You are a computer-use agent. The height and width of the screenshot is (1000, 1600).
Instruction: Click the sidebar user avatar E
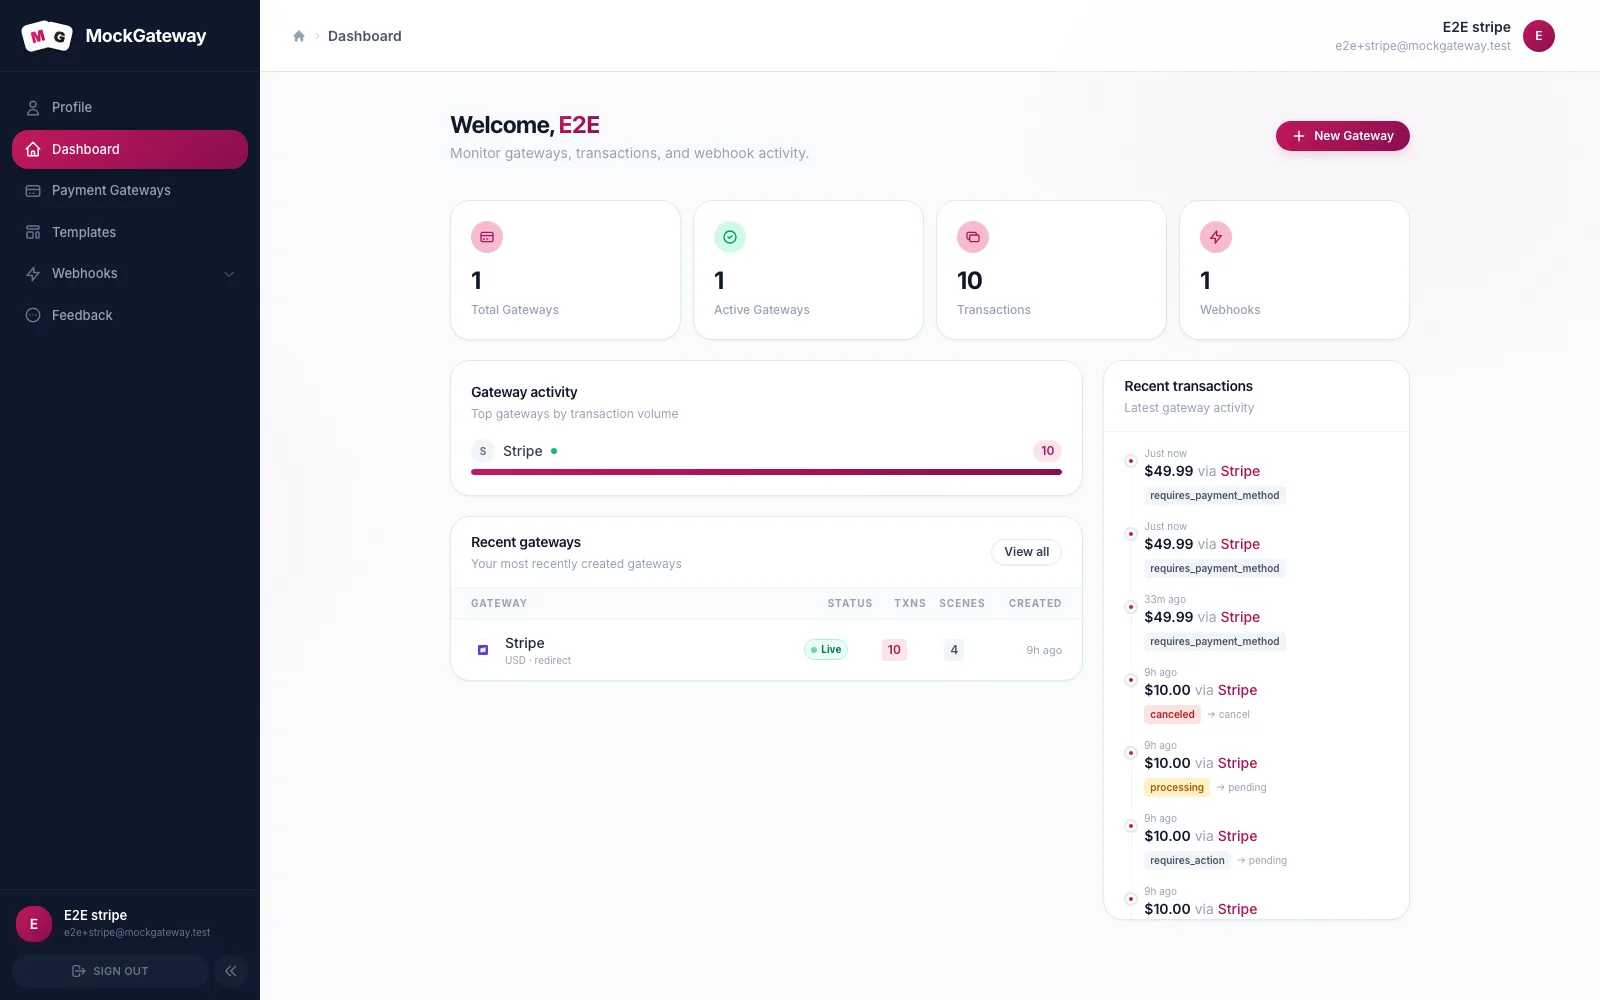(34, 924)
